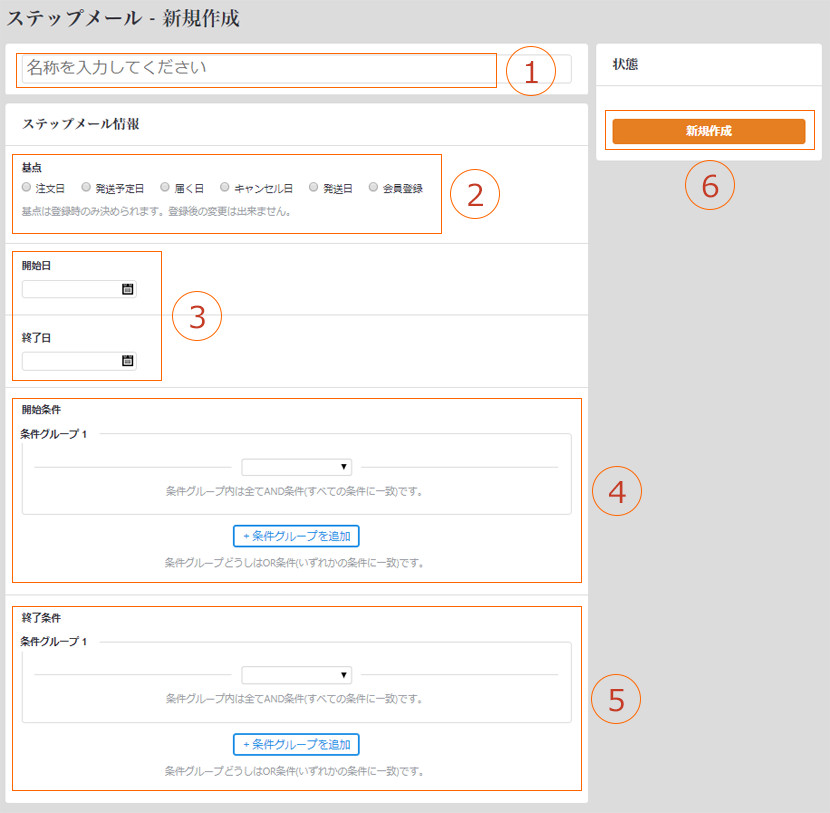Set the base point to 発送日
The width and height of the screenshot is (830, 813).
click(x=314, y=187)
